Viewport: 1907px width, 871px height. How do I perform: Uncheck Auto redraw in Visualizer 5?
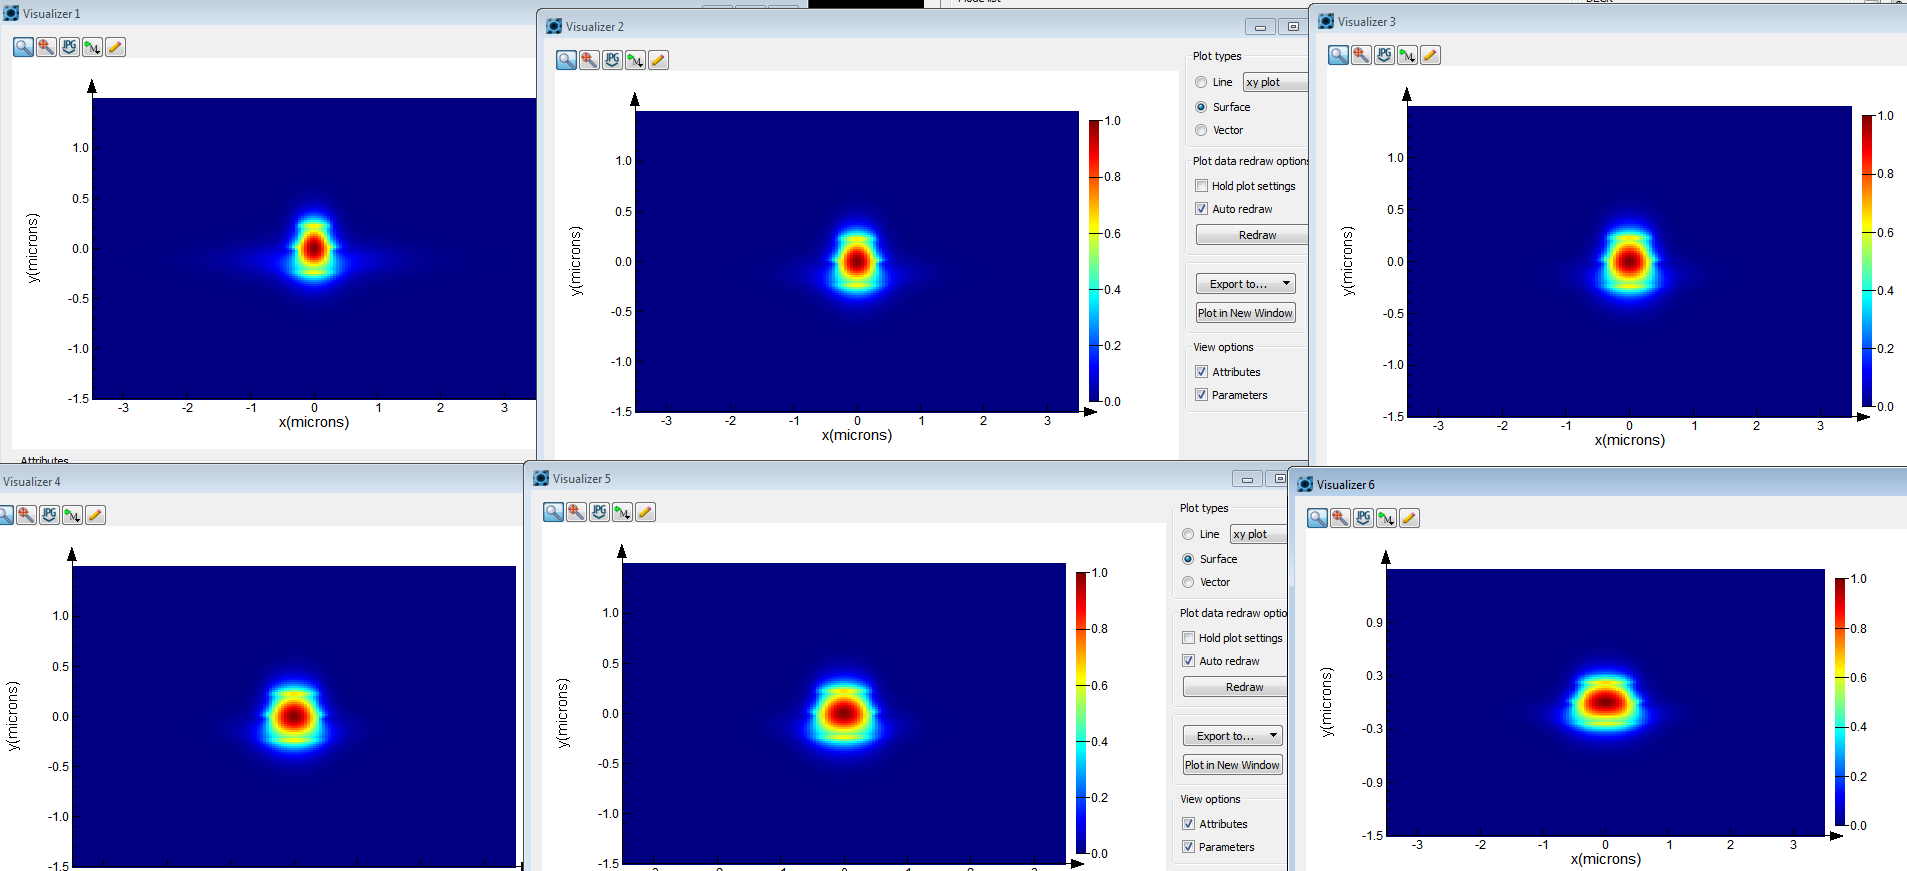[x=1188, y=661]
